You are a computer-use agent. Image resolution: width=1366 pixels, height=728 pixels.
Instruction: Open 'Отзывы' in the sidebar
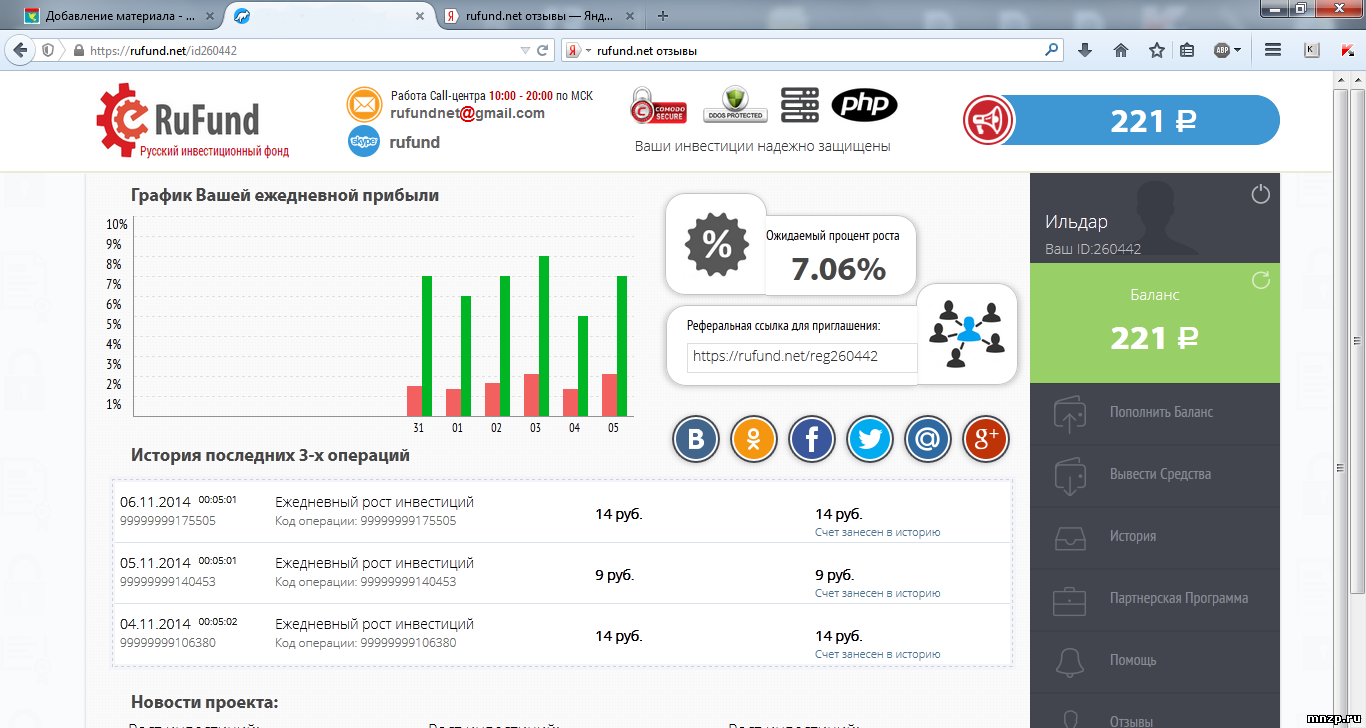click(1155, 711)
